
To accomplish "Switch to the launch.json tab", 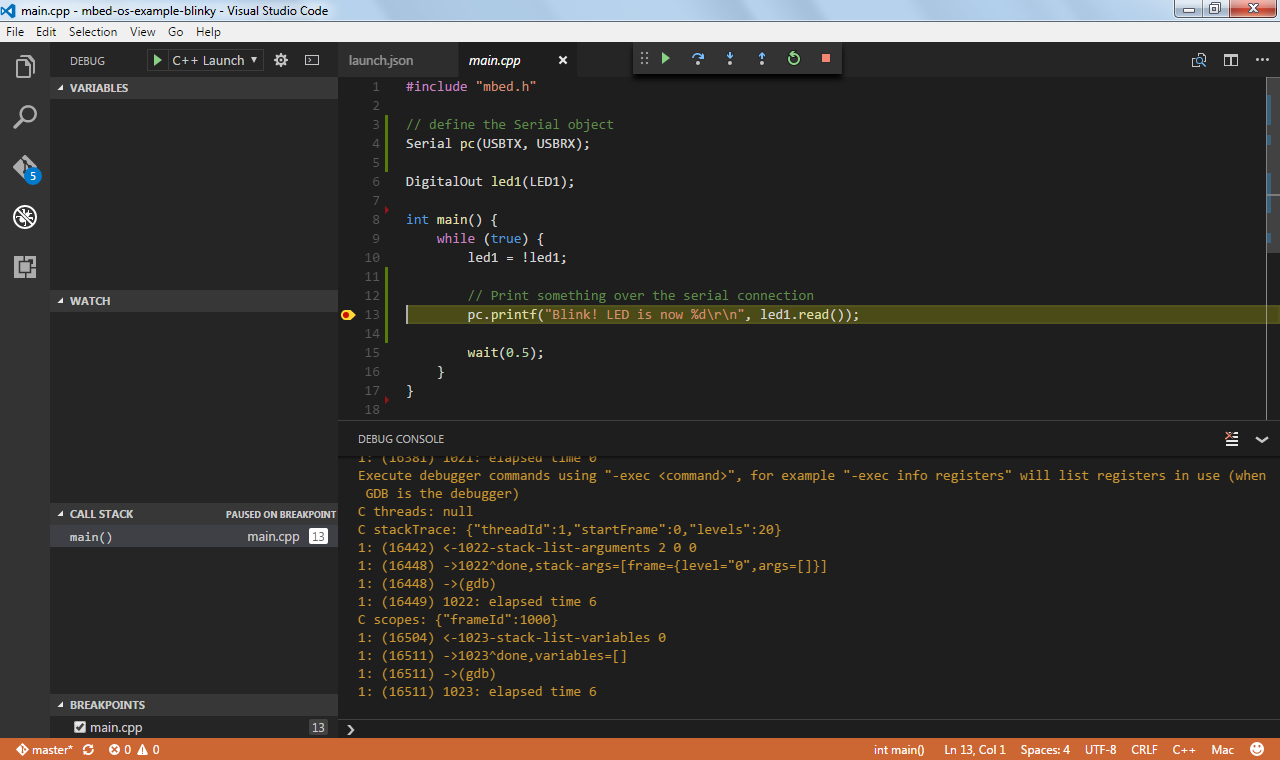I will [x=382, y=60].
